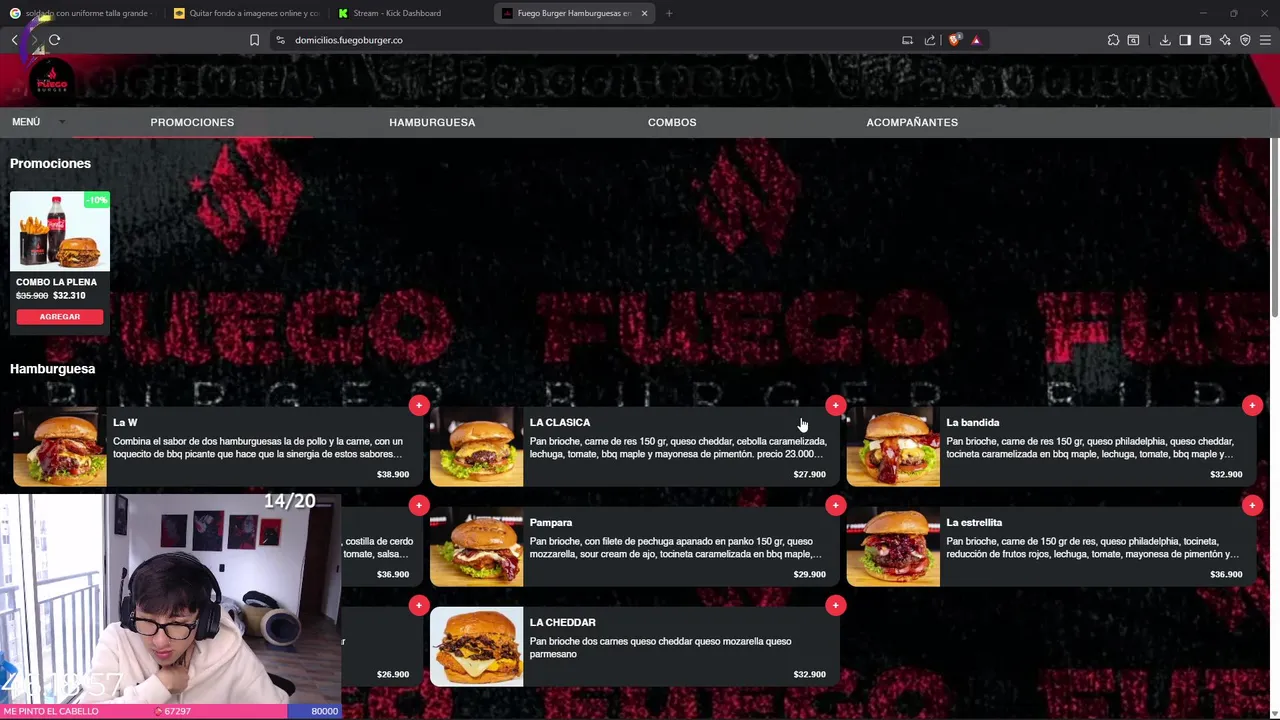Click the share page icon

pos(930,40)
